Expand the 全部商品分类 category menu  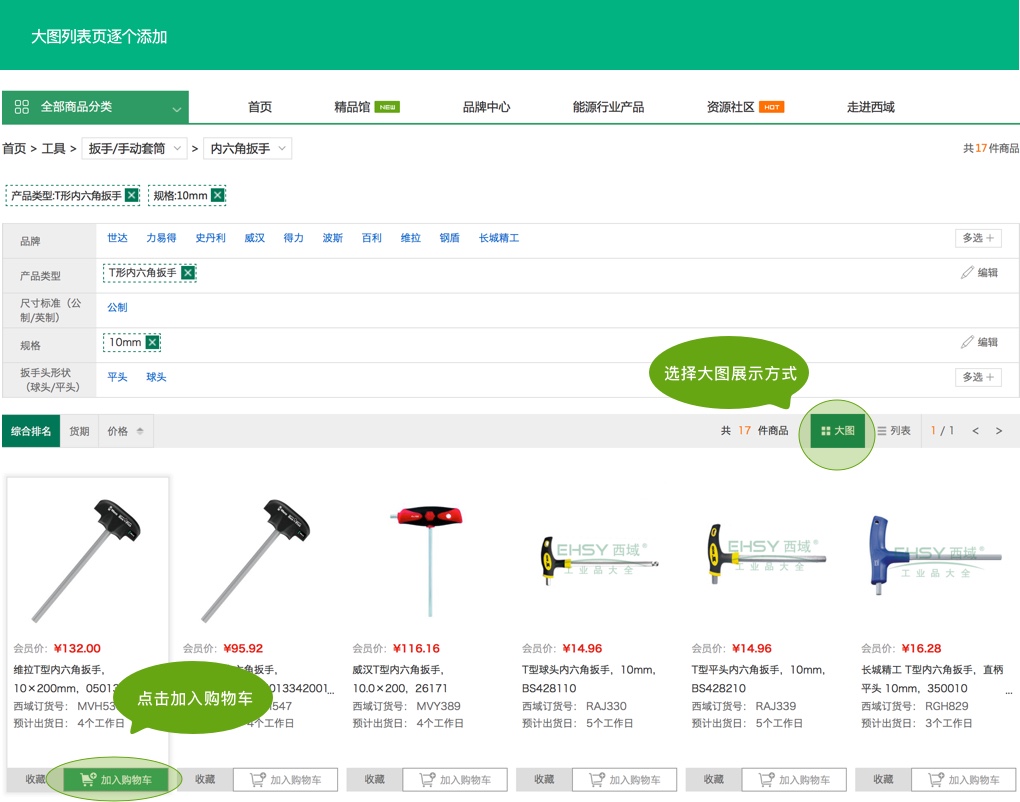click(x=95, y=107)
